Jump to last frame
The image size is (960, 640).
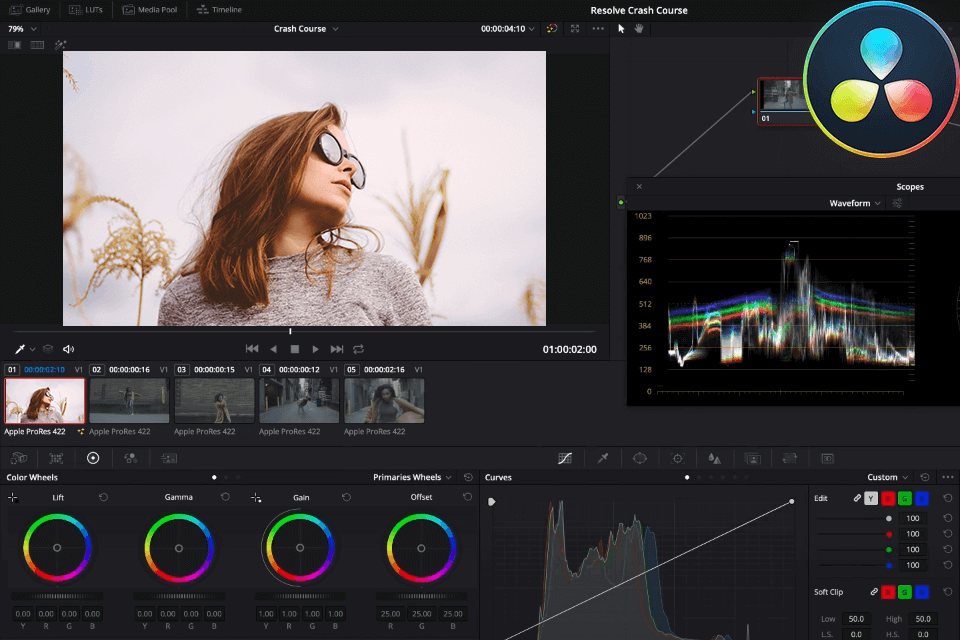pyautogui.click(x=337, y=349)
